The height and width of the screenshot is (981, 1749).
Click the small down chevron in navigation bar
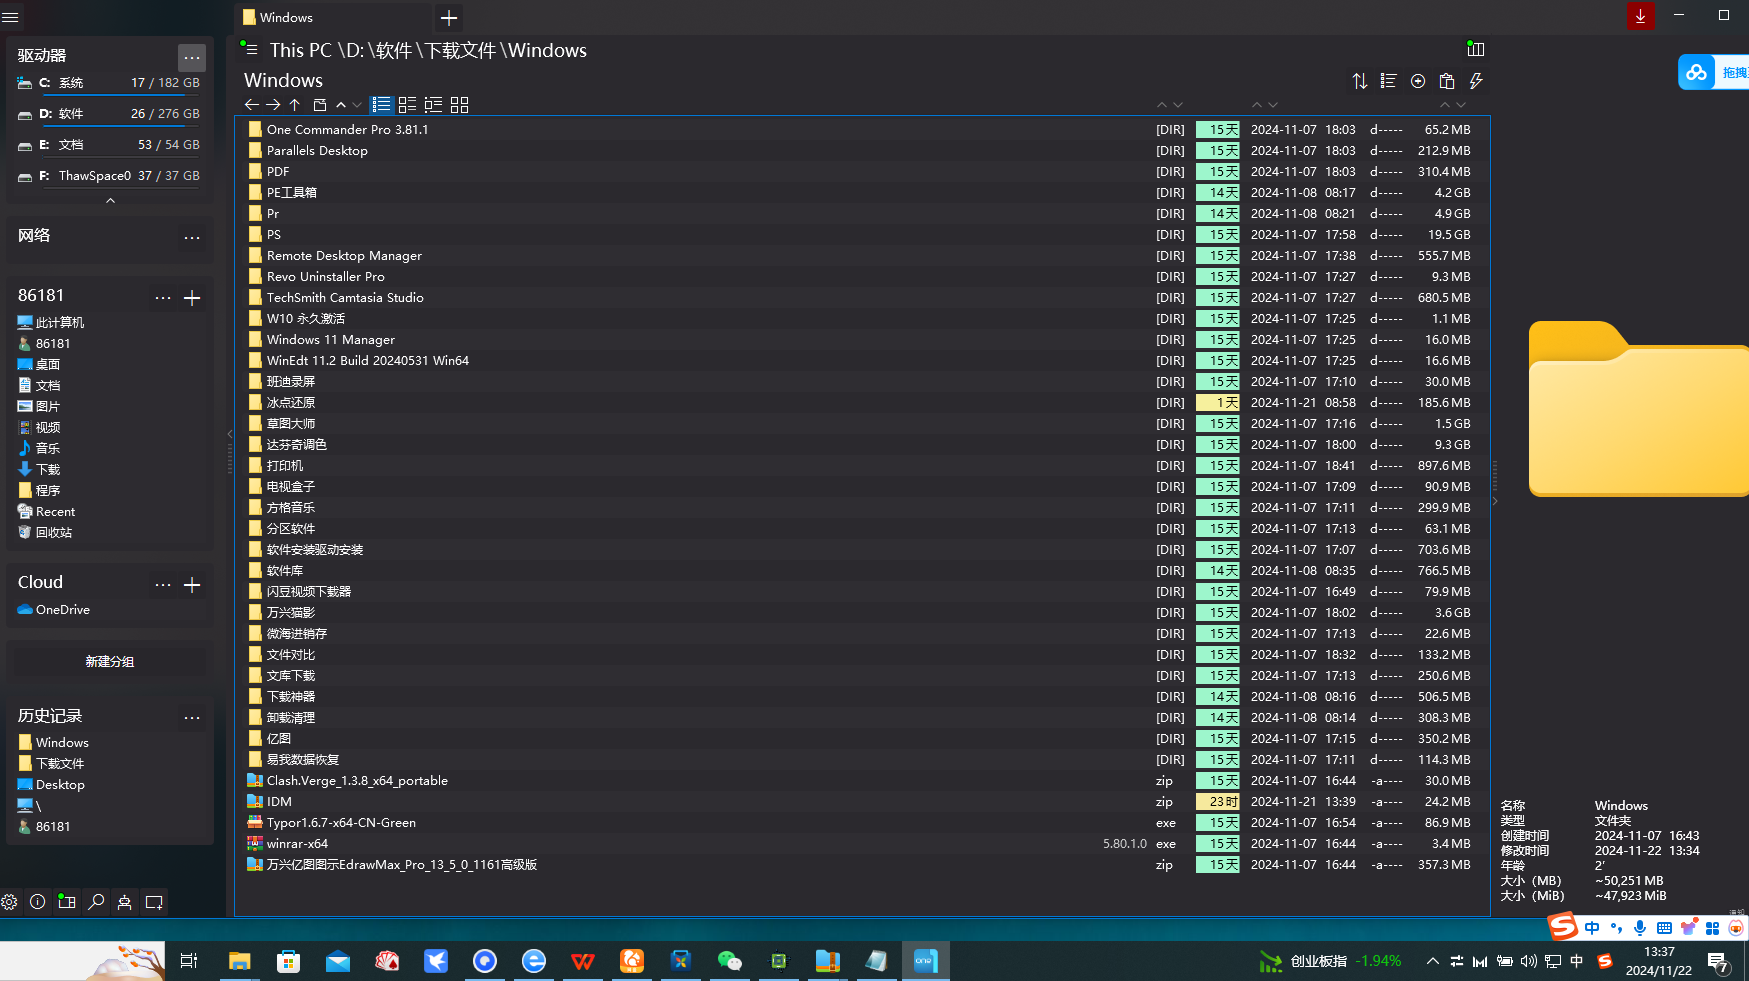357,105
